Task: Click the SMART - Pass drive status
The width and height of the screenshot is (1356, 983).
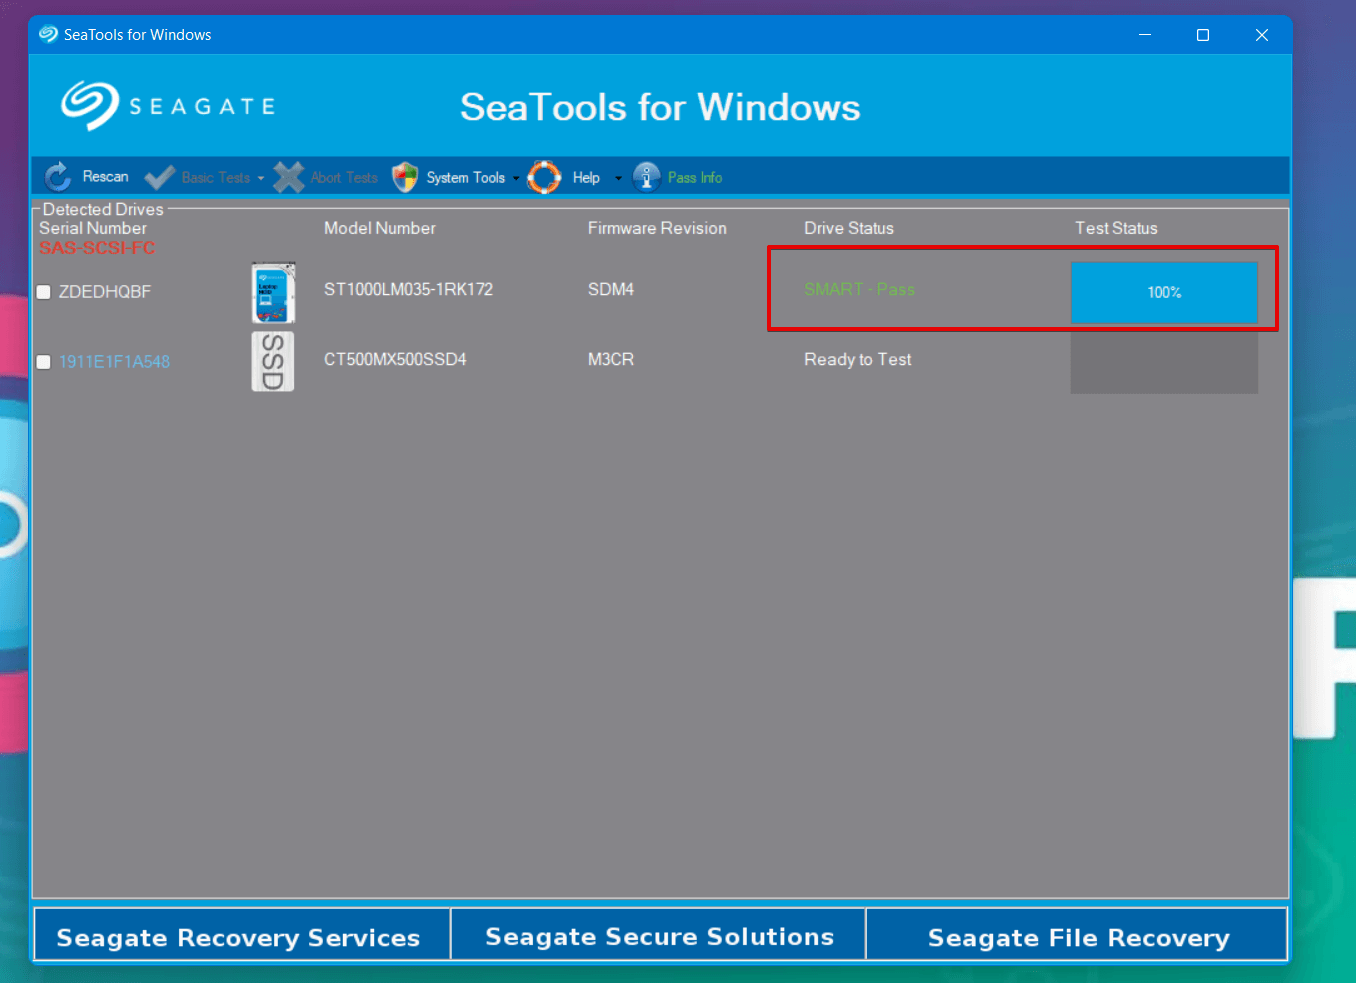Action: (x=859, y=289)
